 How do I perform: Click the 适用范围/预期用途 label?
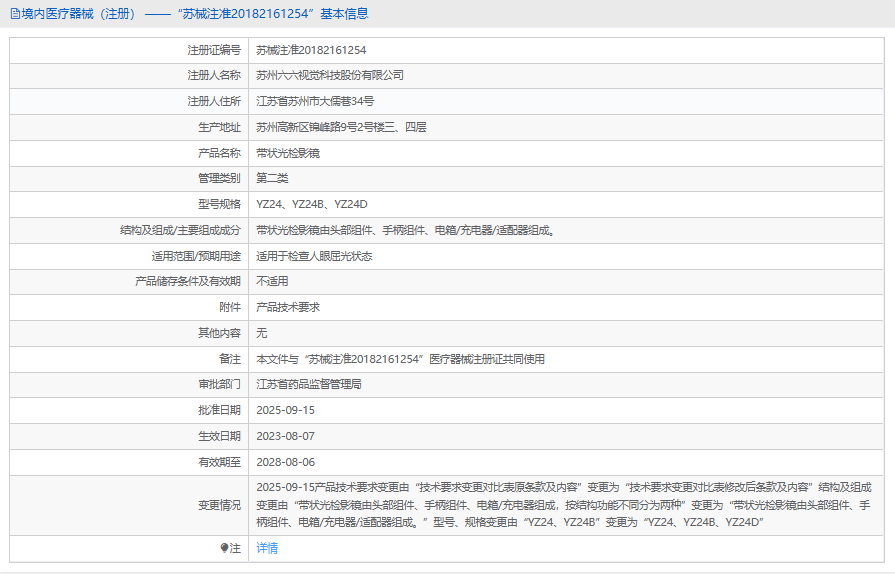[x=196, y=256]
